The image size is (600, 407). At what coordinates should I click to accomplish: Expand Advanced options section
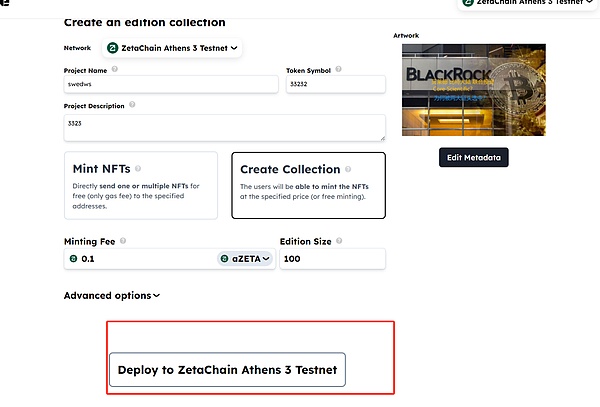pyautogui.click(x=112, y=296)
